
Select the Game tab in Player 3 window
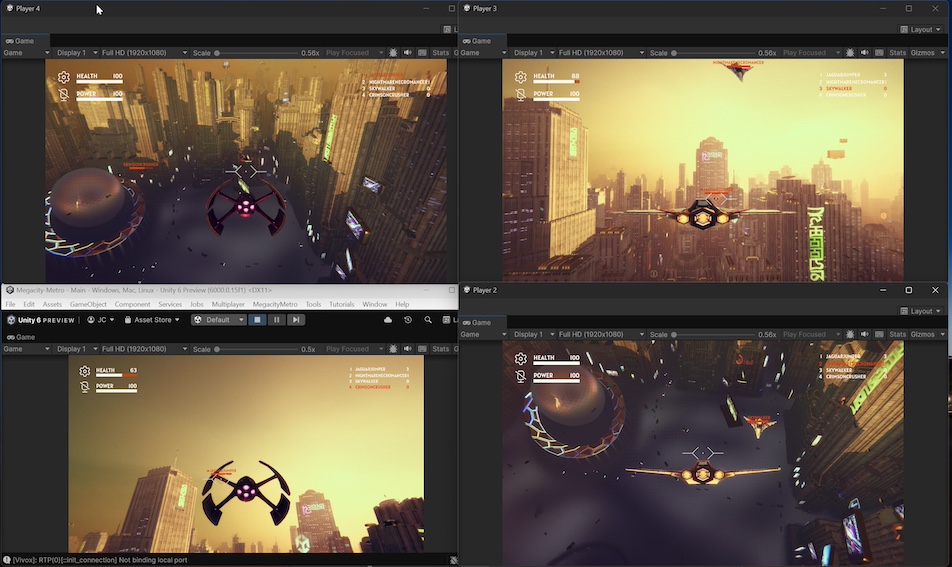coord(477,41)
